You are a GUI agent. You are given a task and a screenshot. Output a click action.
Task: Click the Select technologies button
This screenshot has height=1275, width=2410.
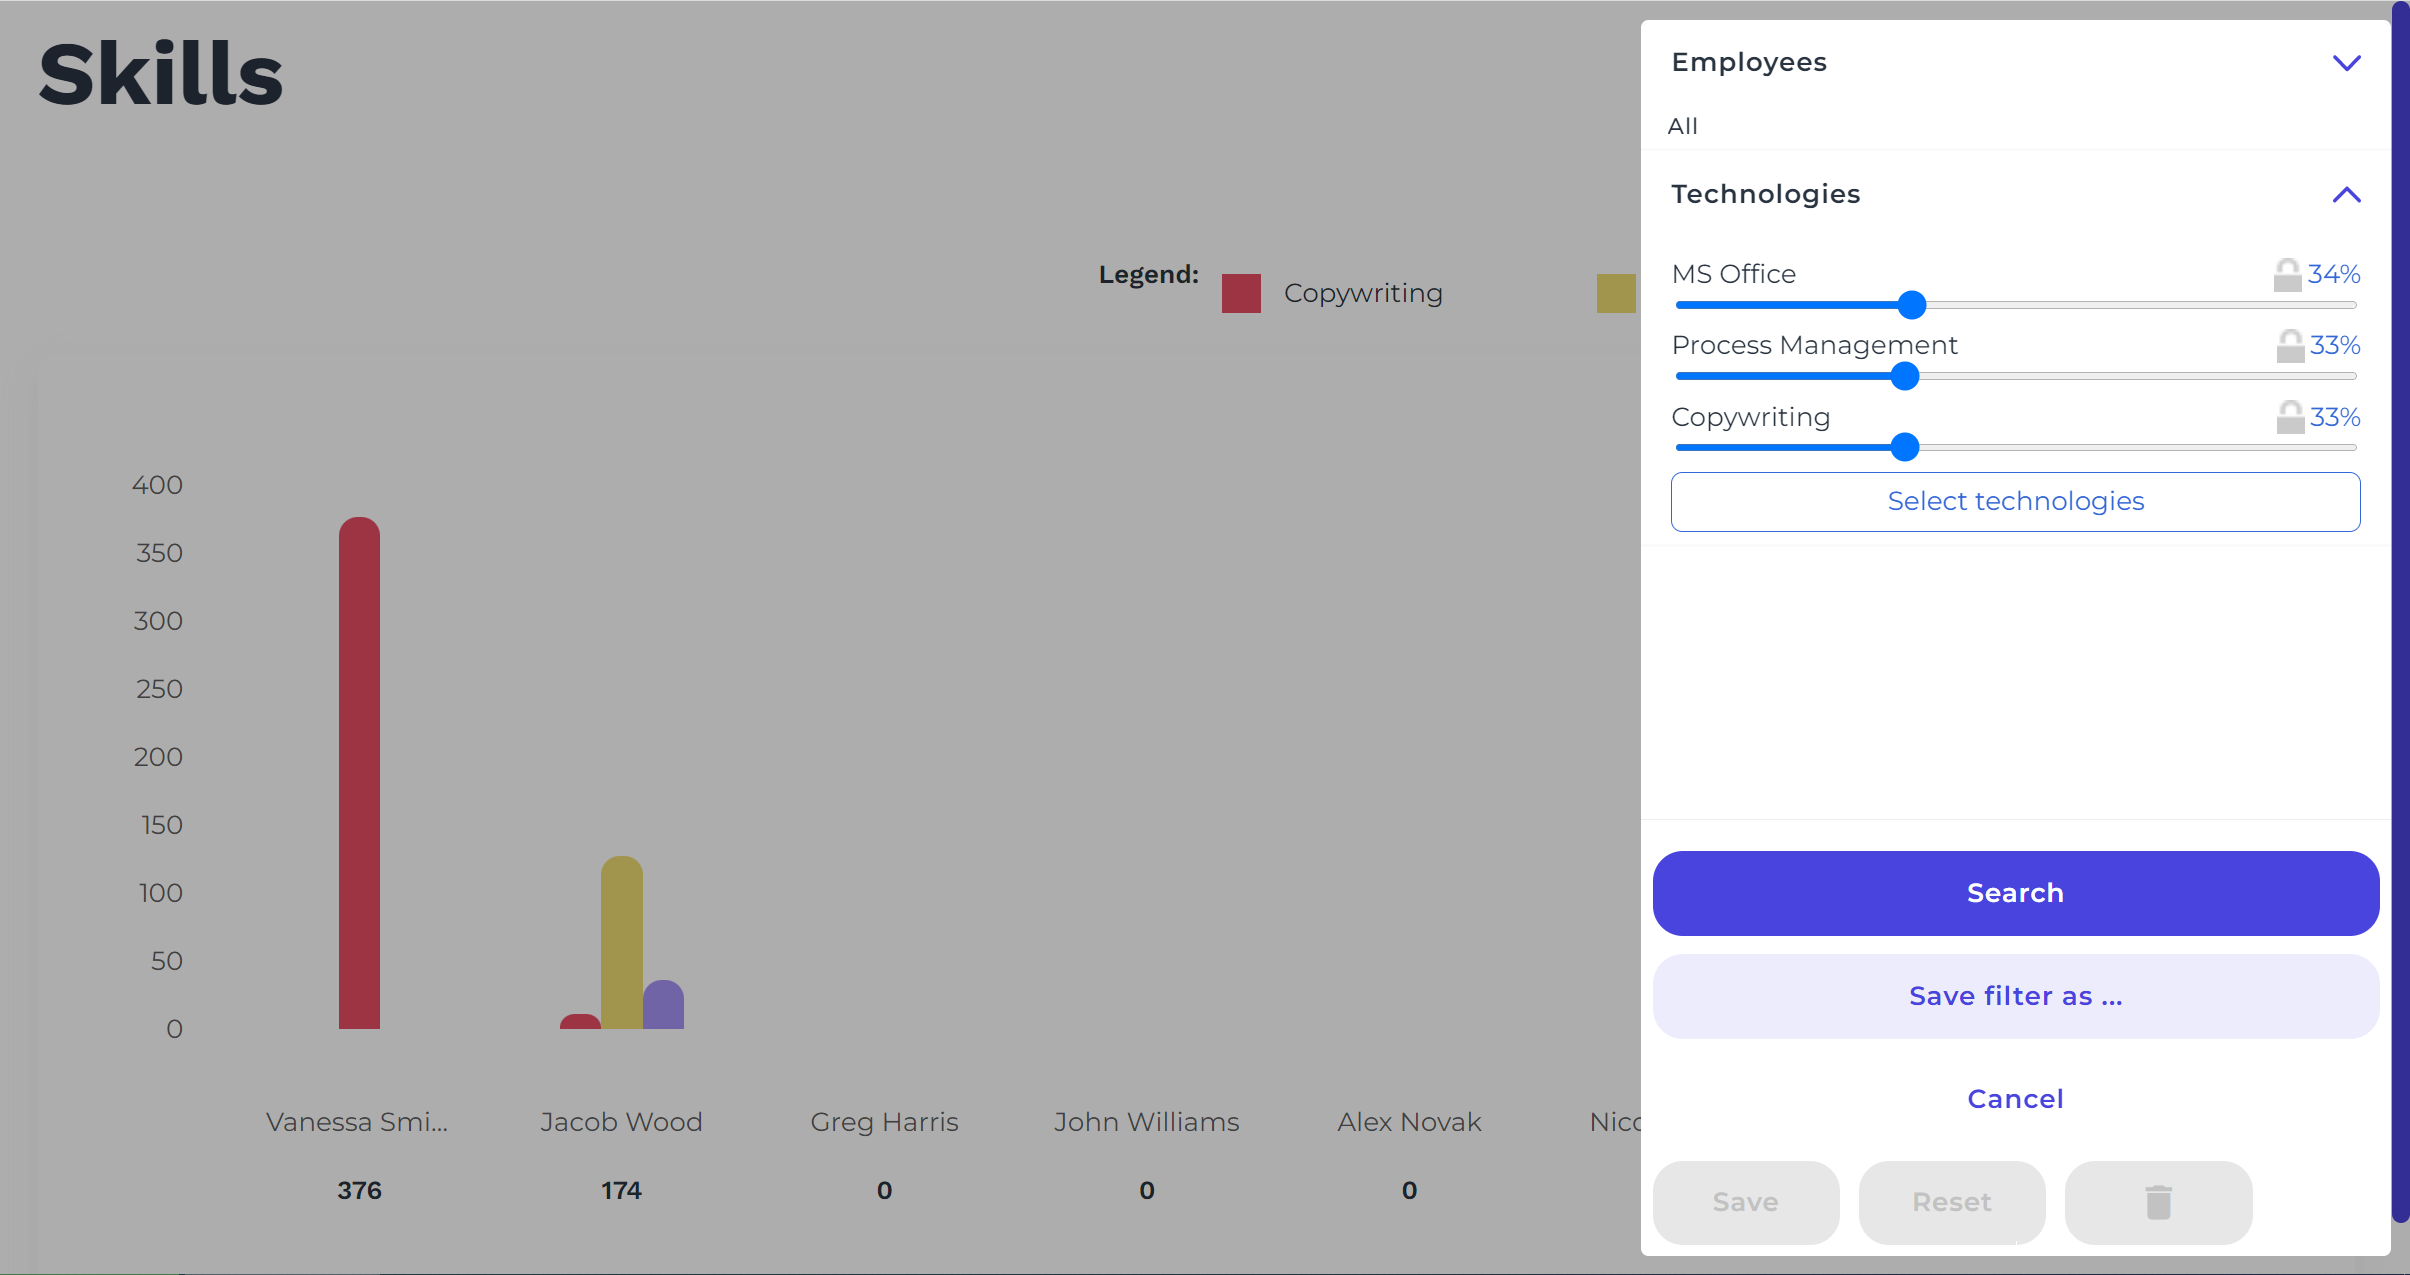point(2015,501)
